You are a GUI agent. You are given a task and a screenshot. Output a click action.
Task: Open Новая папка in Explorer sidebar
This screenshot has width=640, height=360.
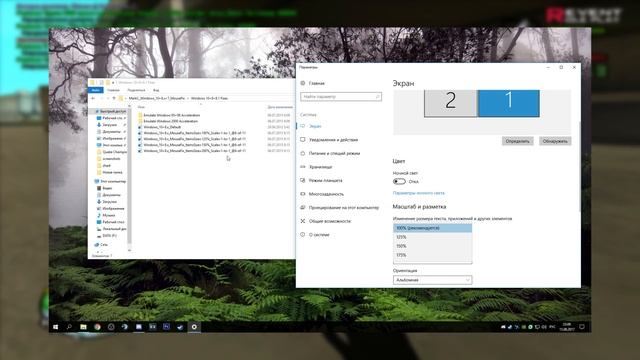pos(109,172)
